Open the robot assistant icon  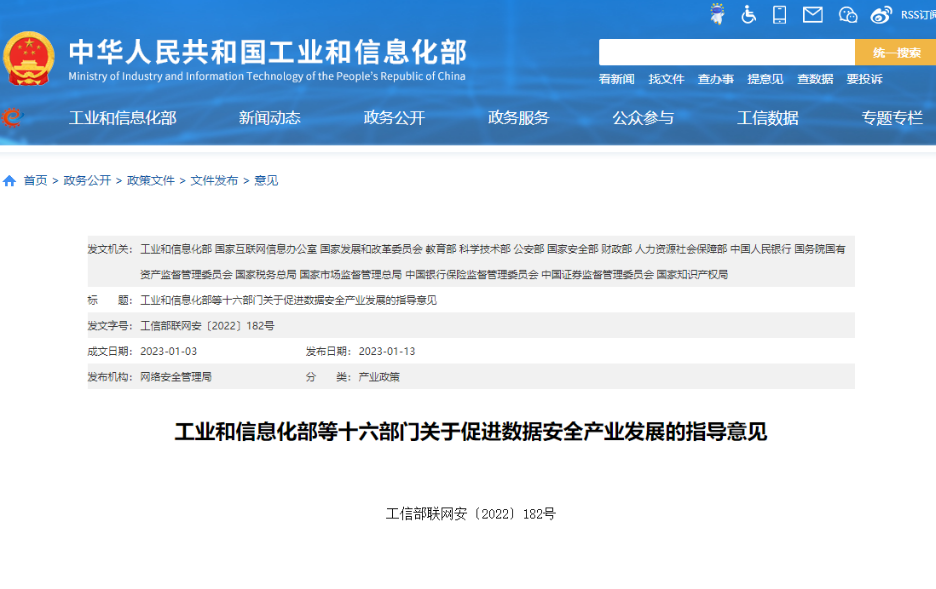coord(717,14)
